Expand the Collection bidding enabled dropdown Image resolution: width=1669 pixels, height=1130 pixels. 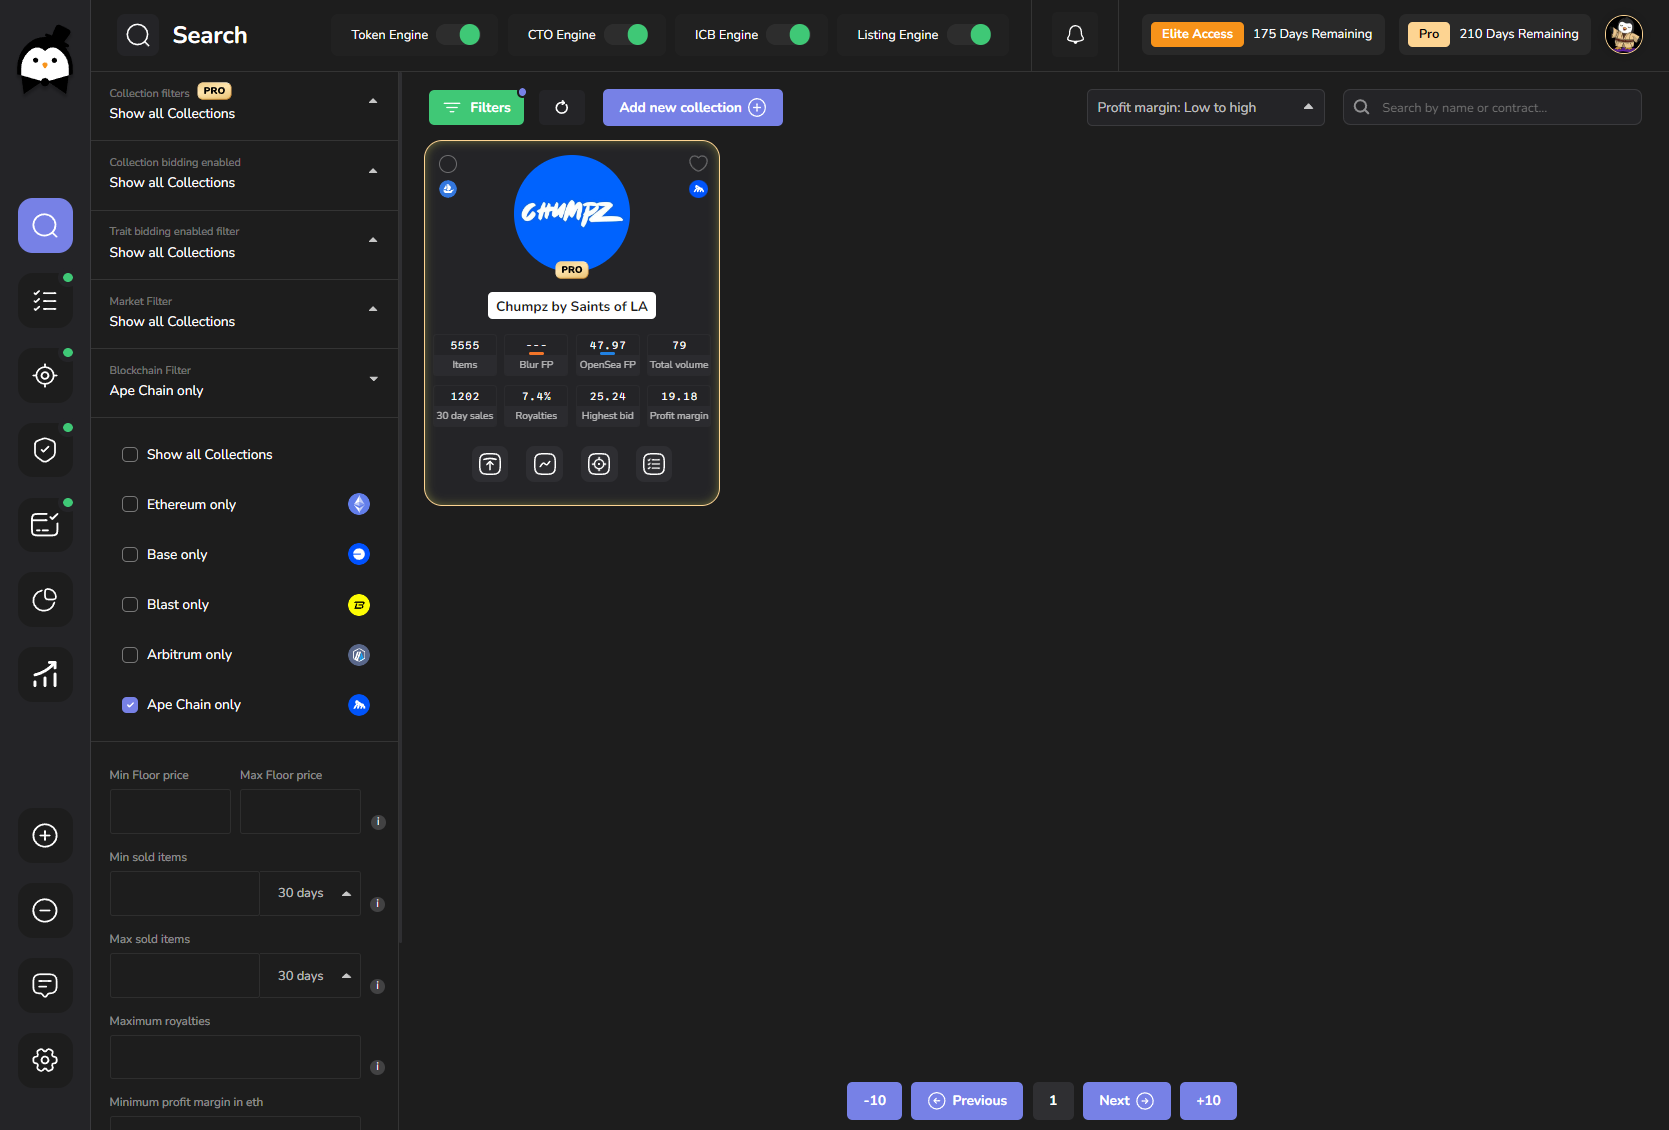tap(244, 173)
